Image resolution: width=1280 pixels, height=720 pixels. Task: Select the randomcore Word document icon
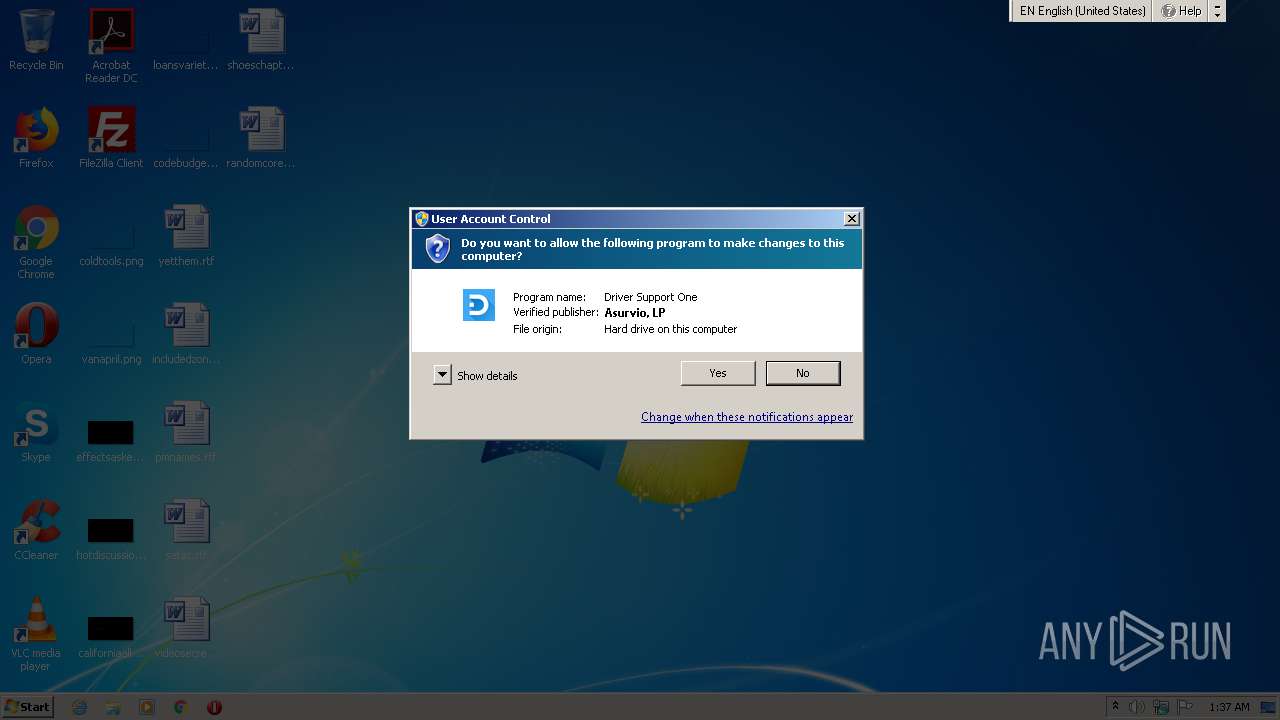coord(261,138)
